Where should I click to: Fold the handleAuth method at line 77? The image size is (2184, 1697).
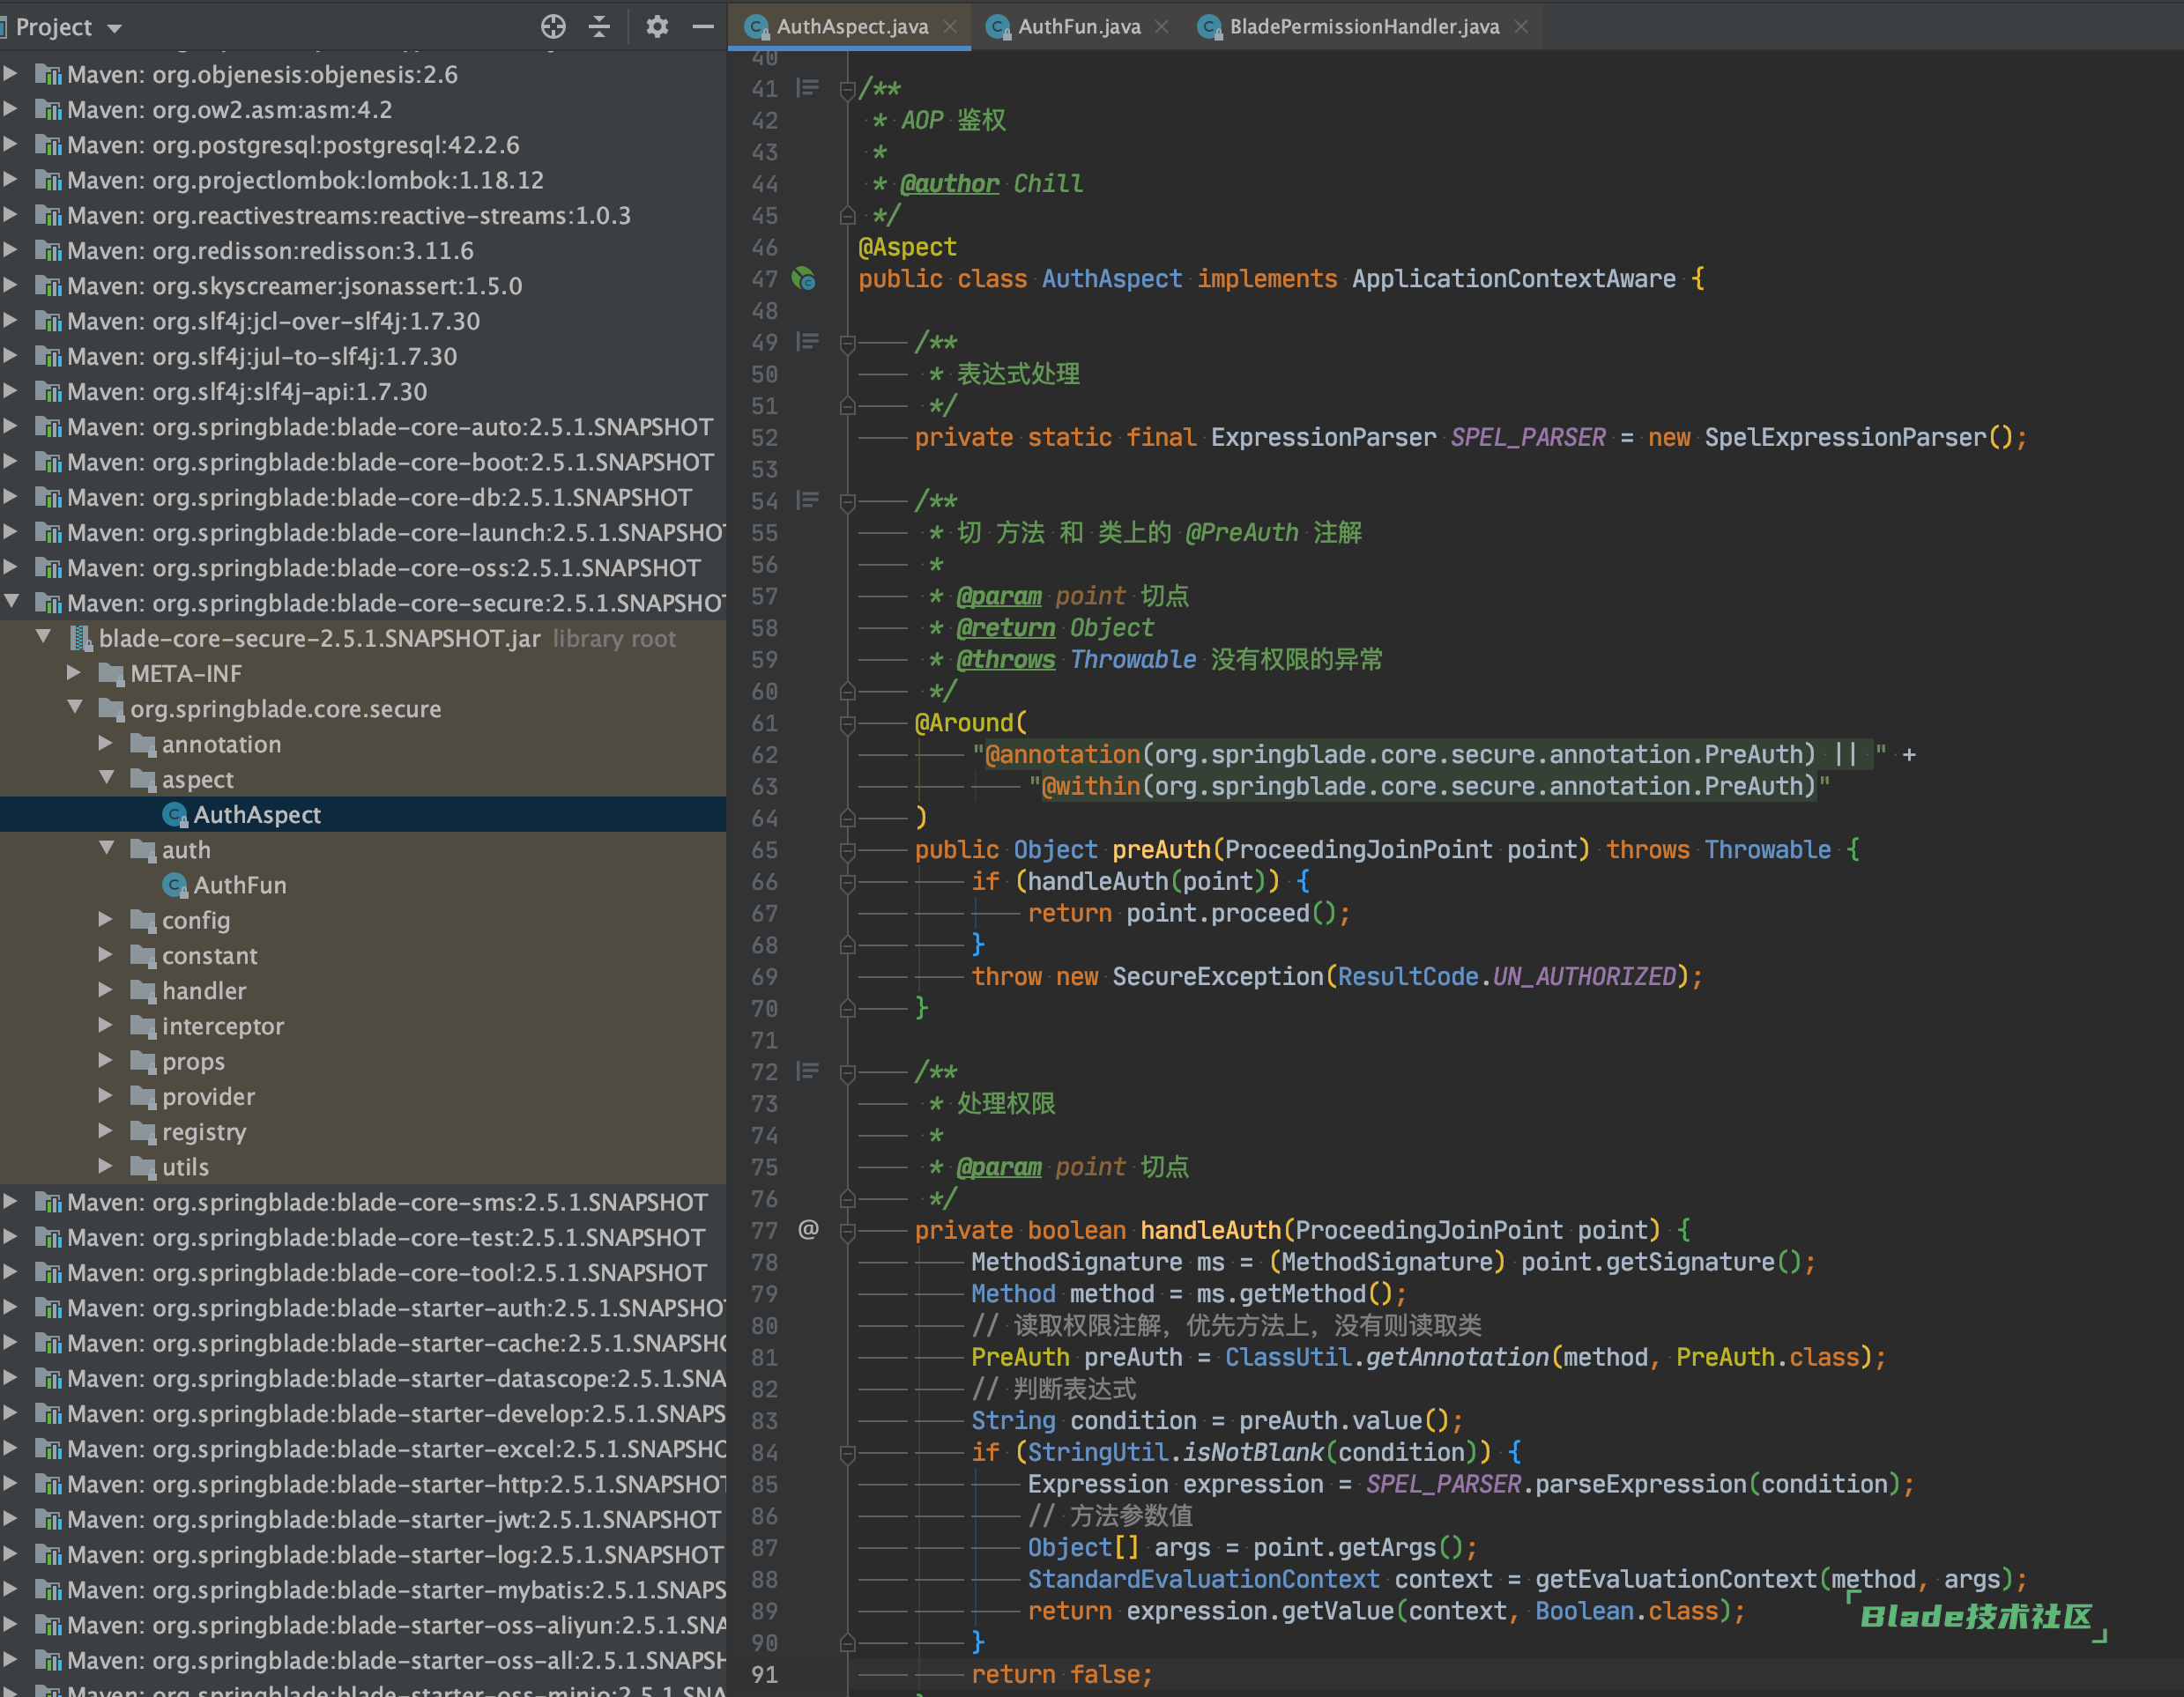point(847,1232)
